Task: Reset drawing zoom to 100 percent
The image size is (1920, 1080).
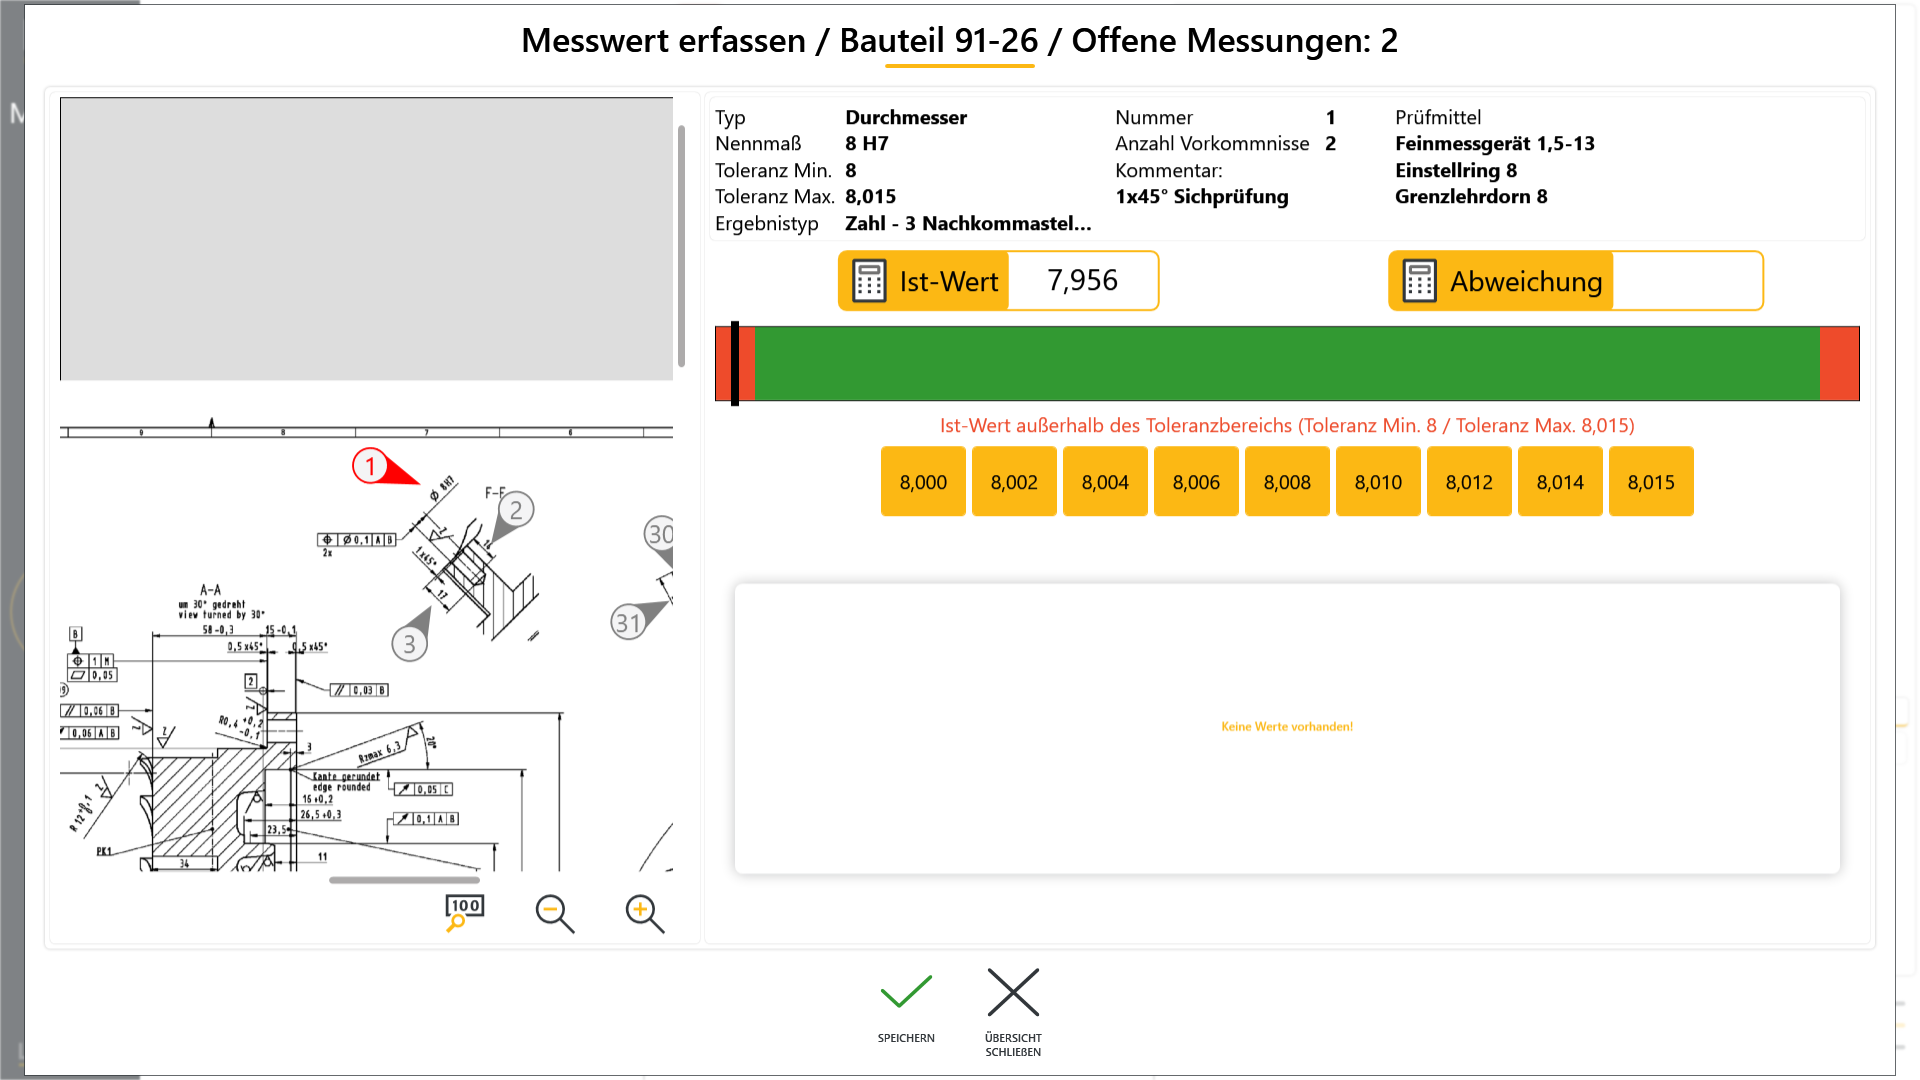Action: (x=464, y=912)
